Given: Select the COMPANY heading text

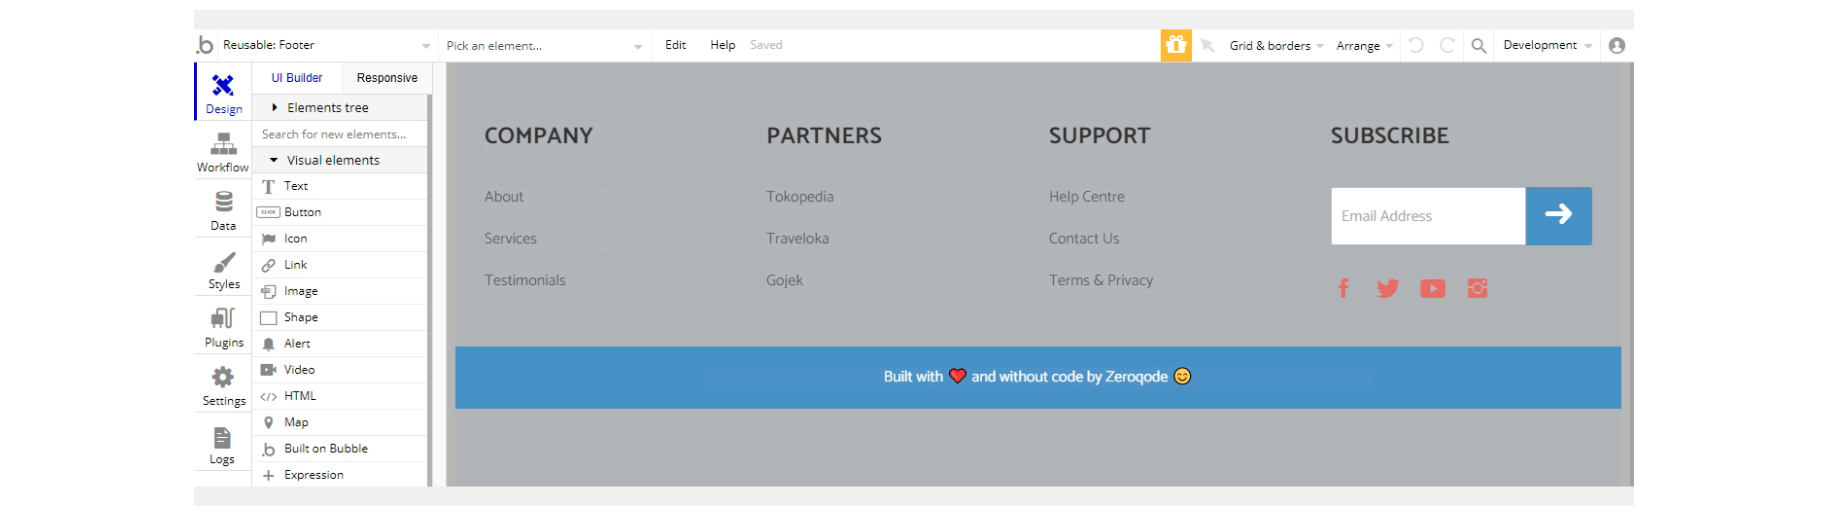Looking at the screenshot, I should (539, 136).
